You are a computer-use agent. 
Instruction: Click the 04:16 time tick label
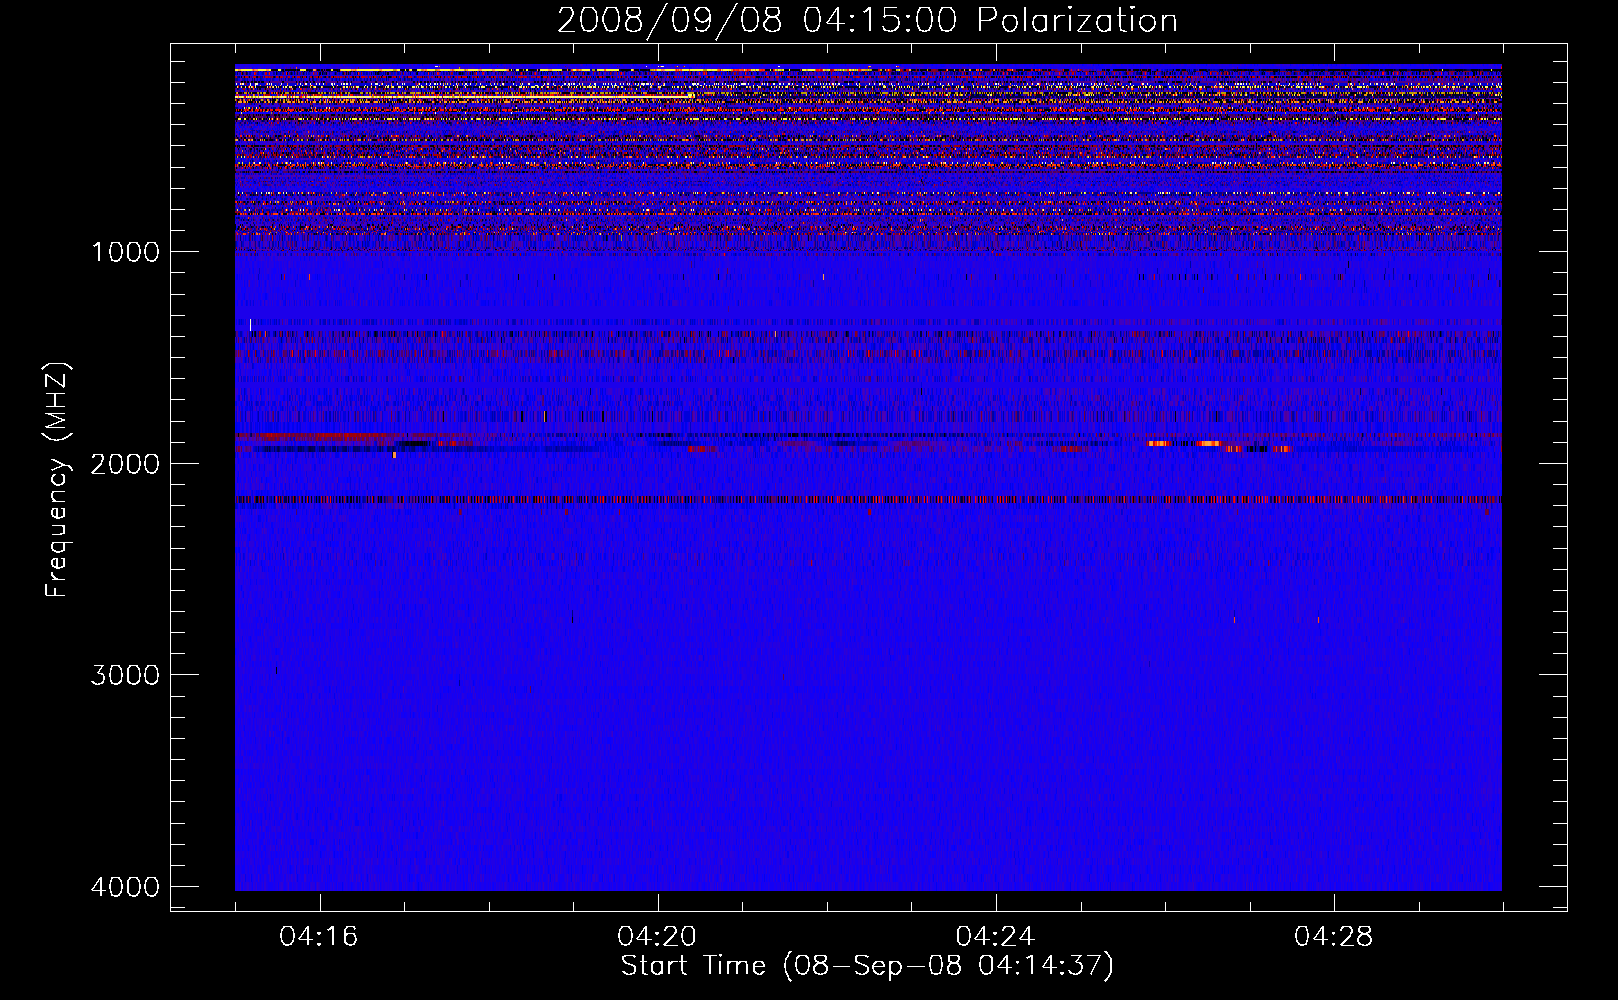tap(319, 936)
